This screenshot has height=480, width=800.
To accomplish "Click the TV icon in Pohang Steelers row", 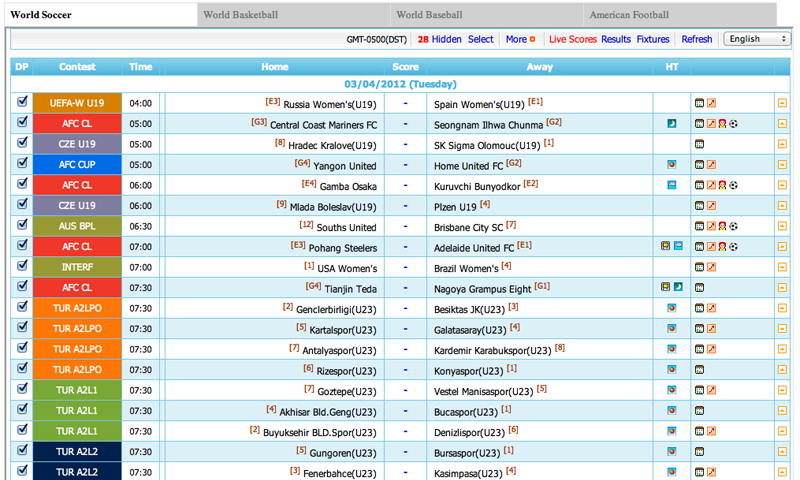I will (665, 247).
